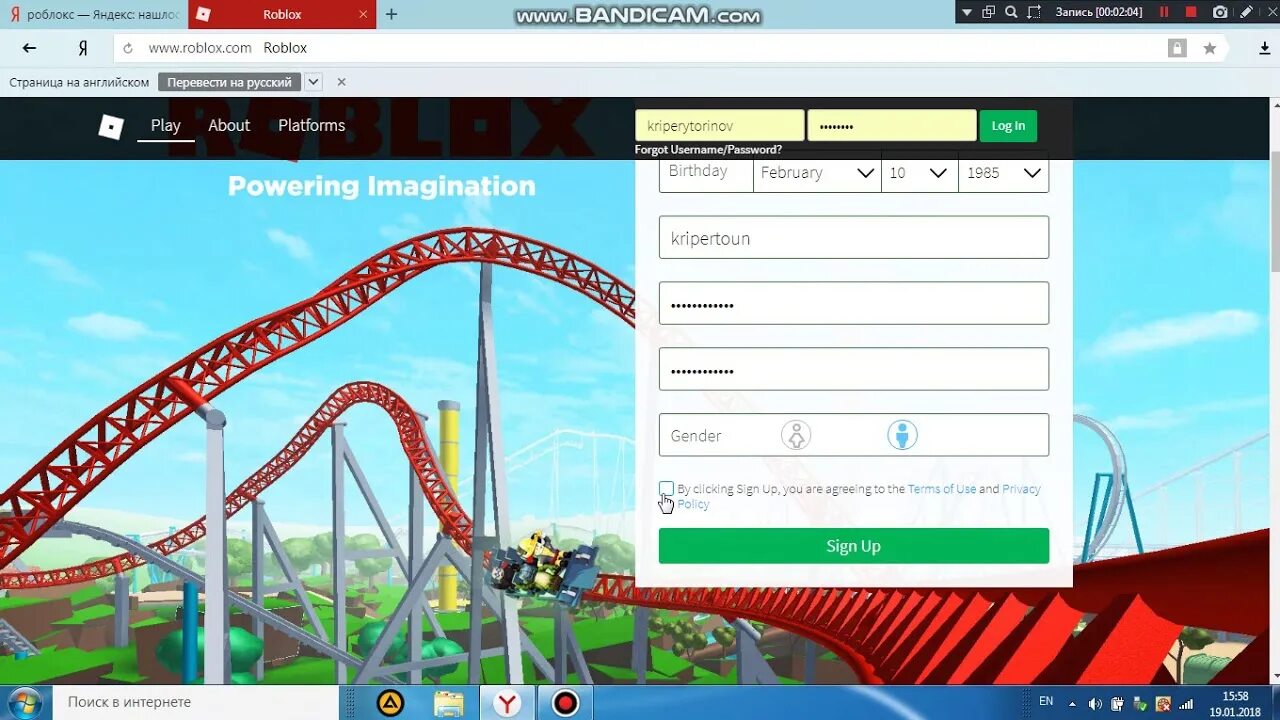1280x720 pixels.
Task: Click the Roblox logo icon in navbar
Action: pos(111,126)
